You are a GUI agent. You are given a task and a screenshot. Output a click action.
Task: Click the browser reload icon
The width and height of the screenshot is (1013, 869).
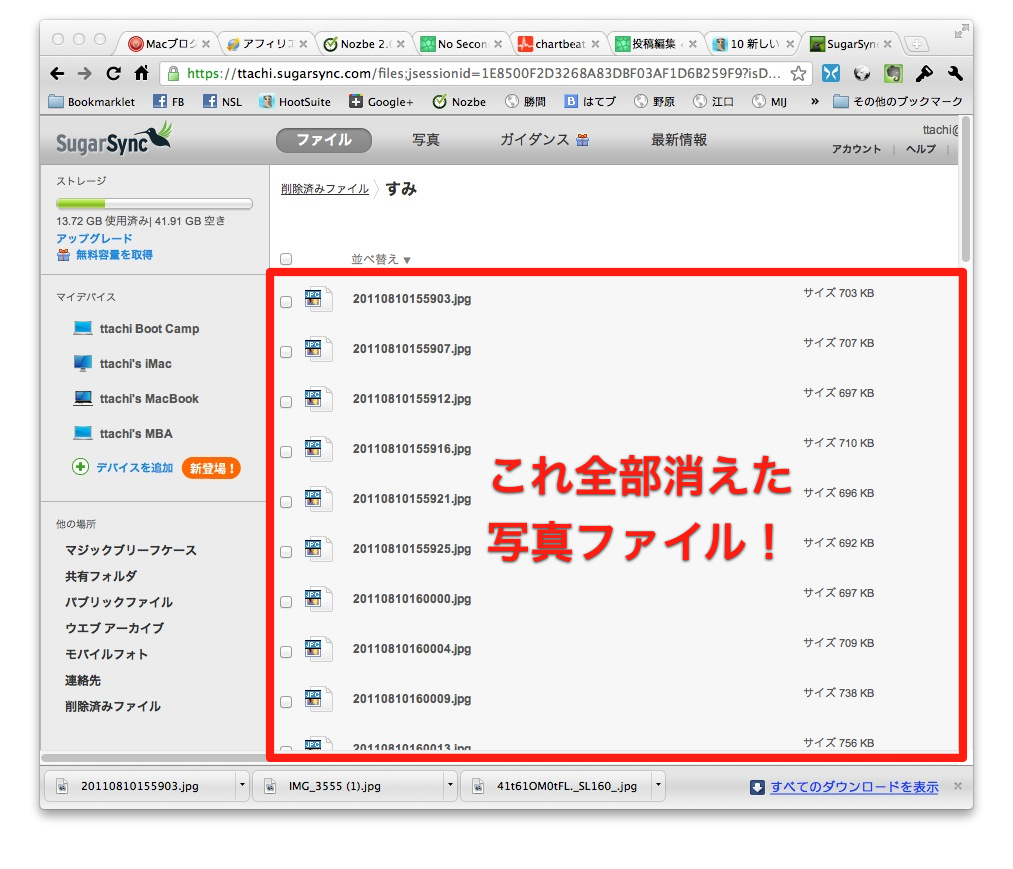(x=114, y=73)
